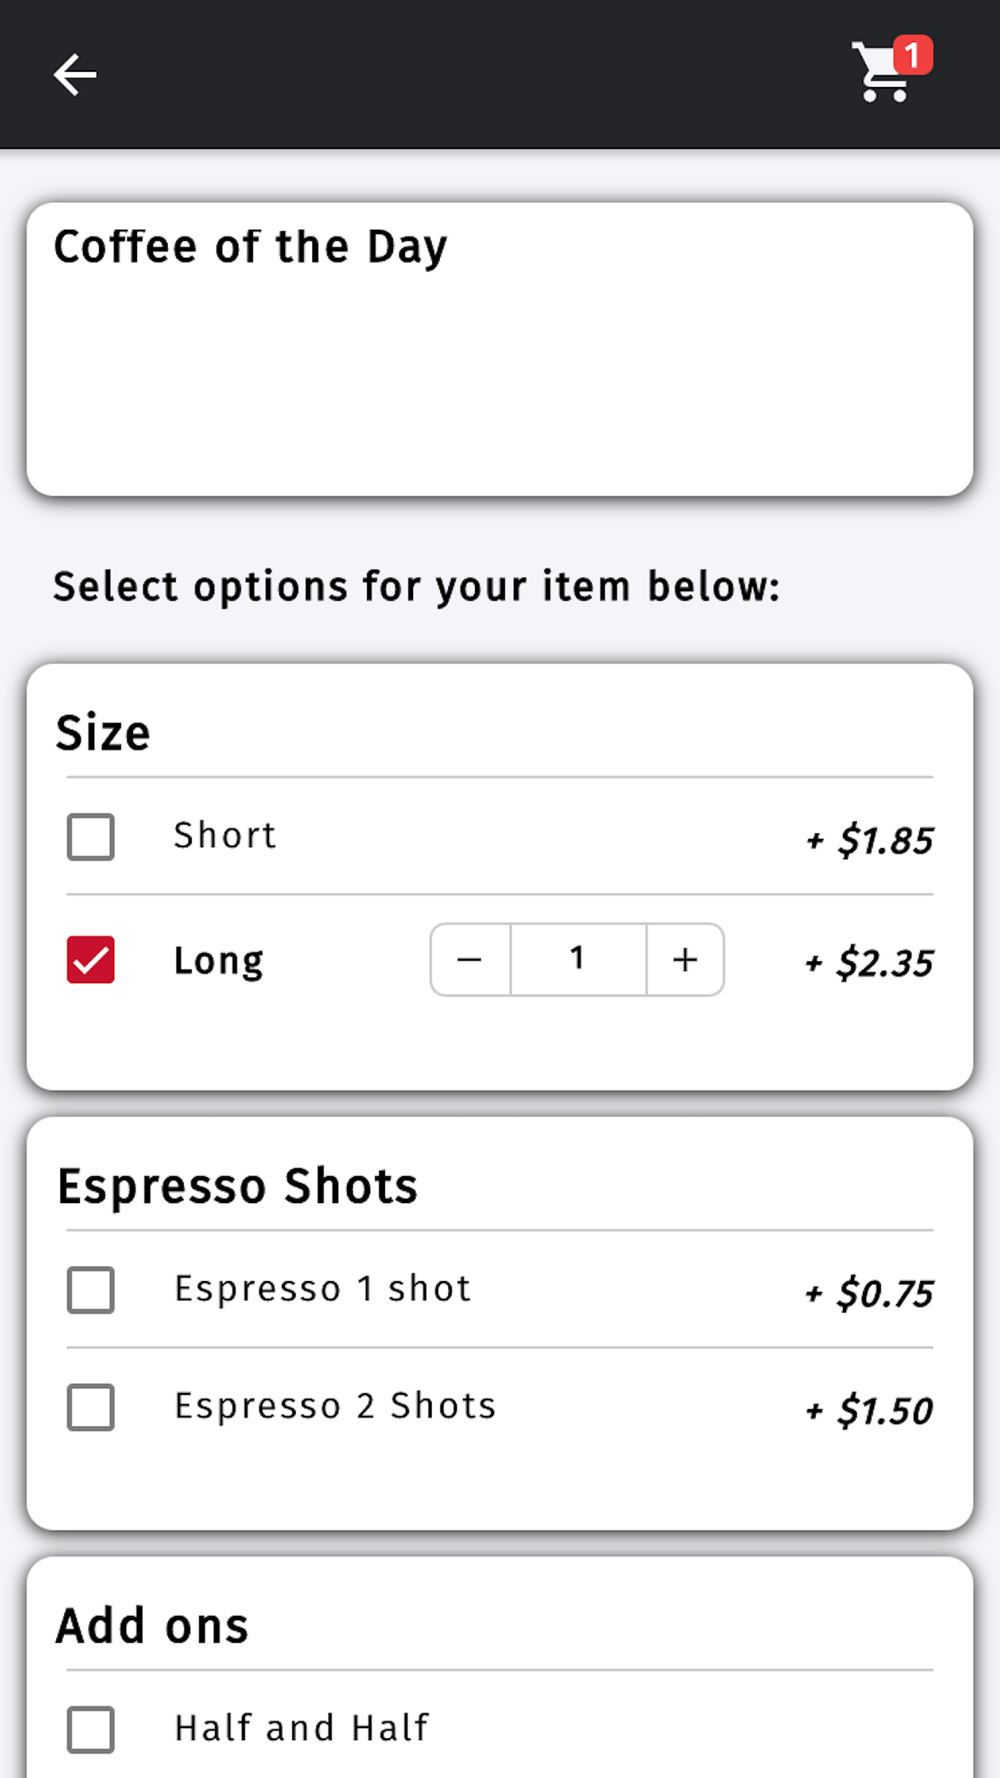The width and height of the screenshot is (1000, 1778).
Task: Tap the Espresso 2 Shots label
Action: point(335,1406)
